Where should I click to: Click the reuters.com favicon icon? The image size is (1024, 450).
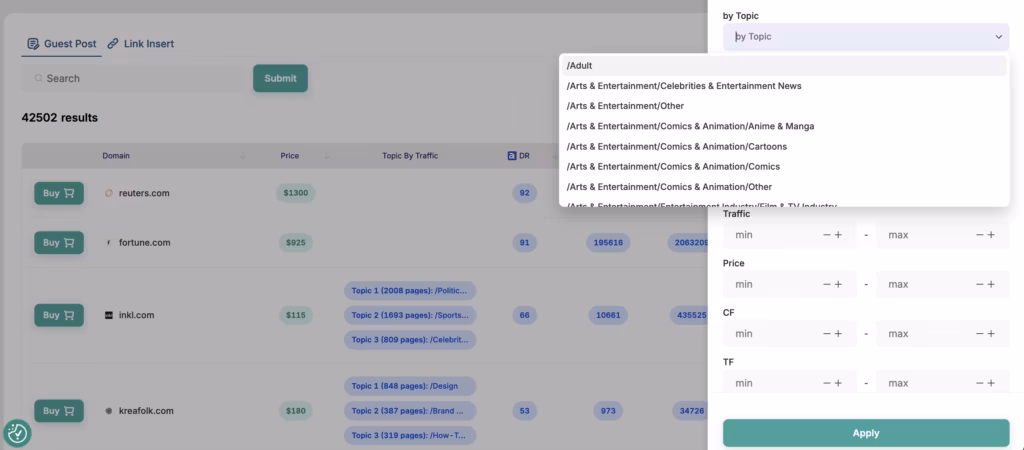coord(109,193)
